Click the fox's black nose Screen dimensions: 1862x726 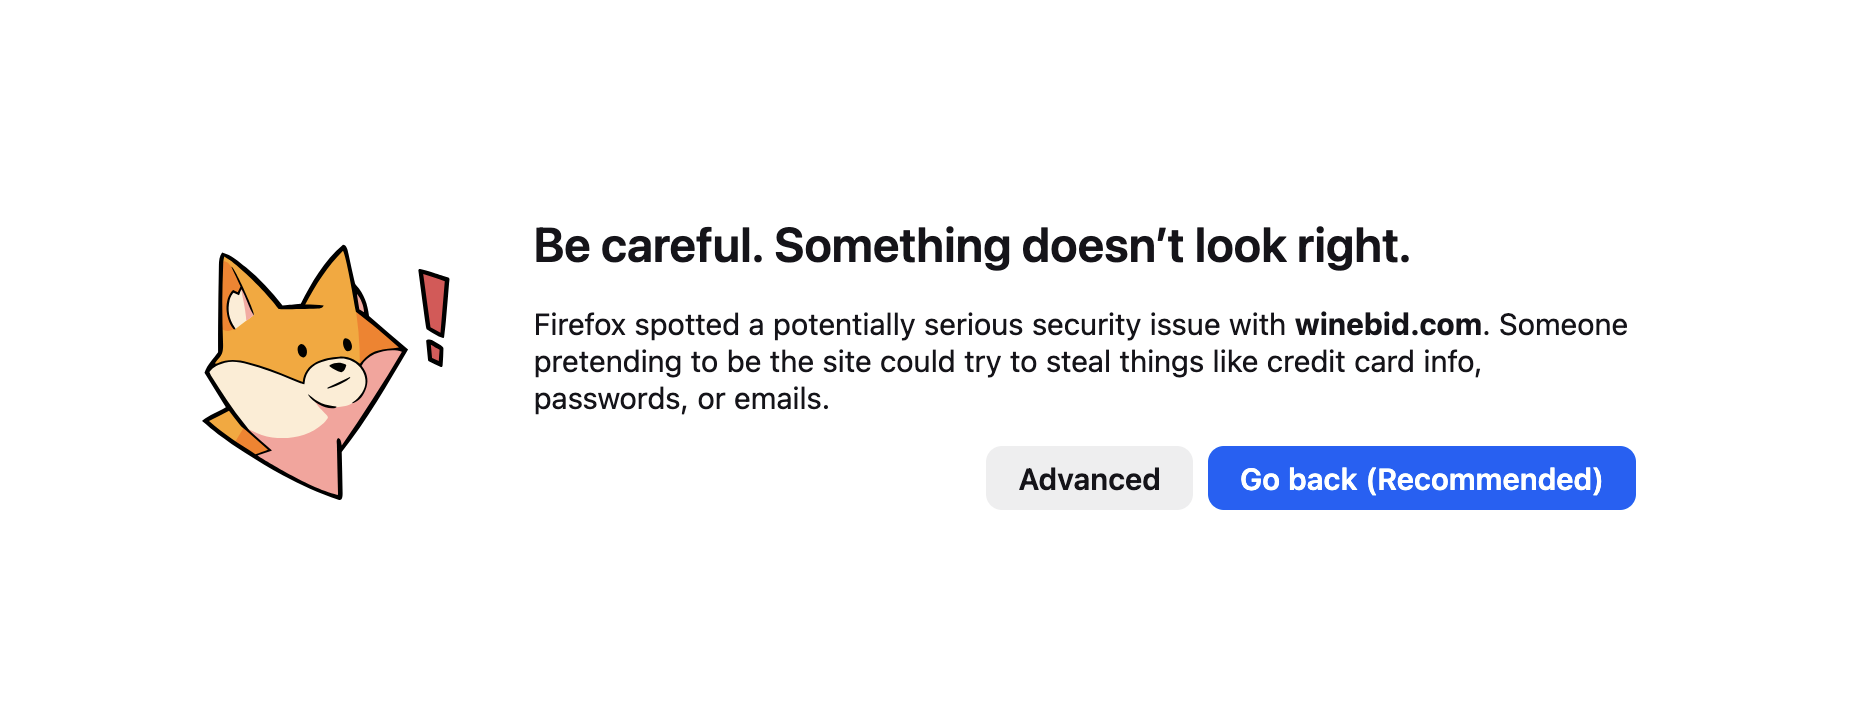tap(338, 367)
